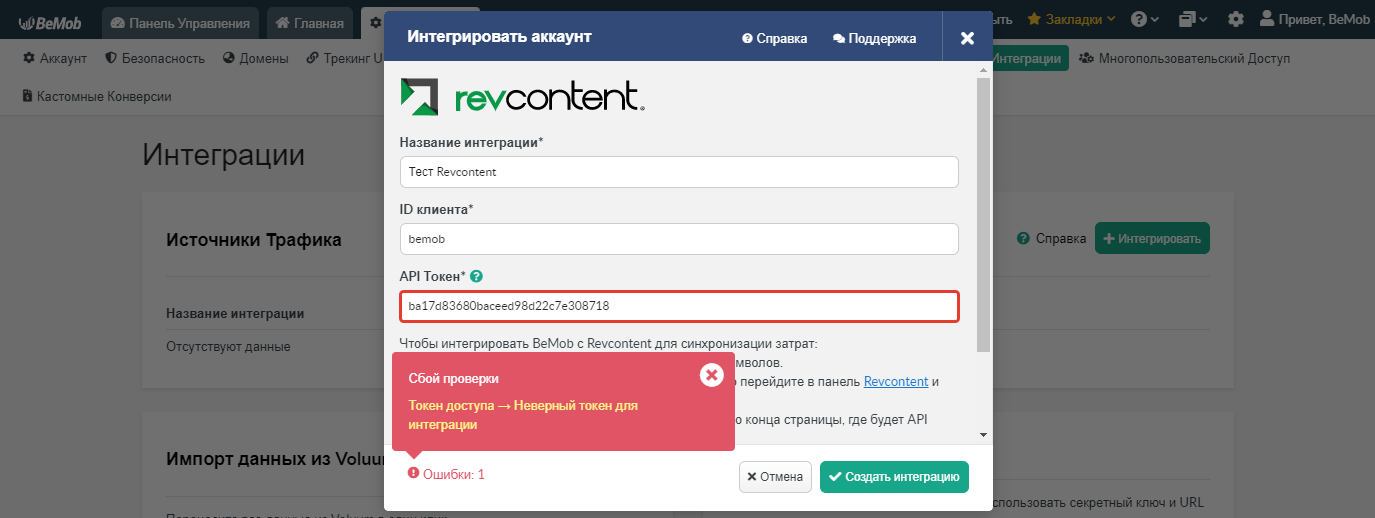Click the Ошибки: 1 error indicator
The height and width of the screenshot is (518, 1375).
[x=446, y=474]
